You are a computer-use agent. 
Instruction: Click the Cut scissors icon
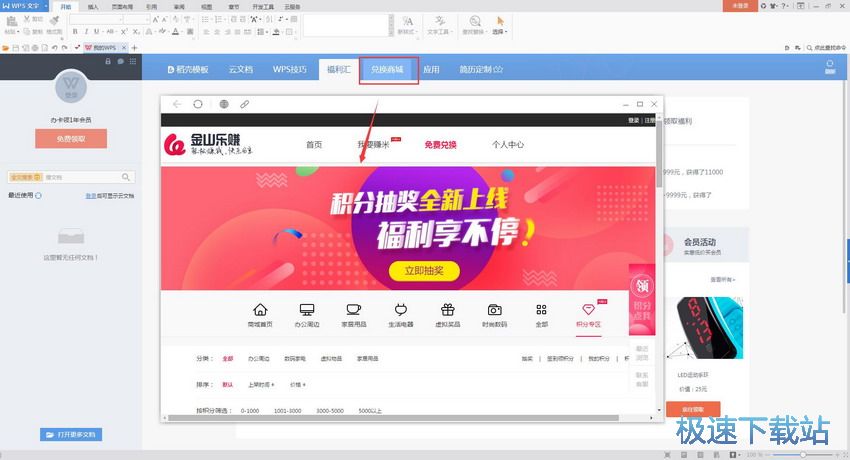coord(26,19)
